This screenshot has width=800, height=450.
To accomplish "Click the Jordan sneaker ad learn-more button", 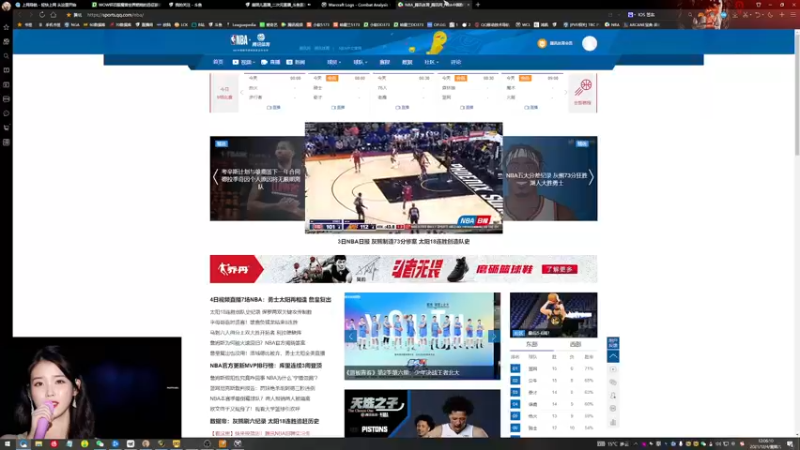I will coord(560,269).
